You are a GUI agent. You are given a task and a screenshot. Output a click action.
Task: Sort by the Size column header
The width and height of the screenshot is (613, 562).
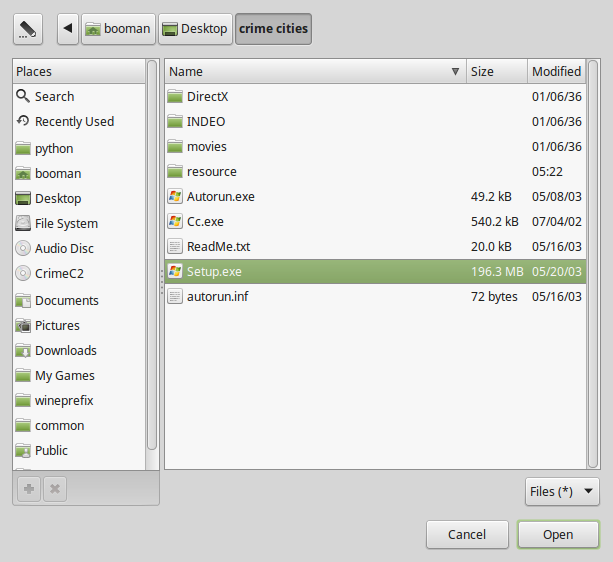(497, 72)
